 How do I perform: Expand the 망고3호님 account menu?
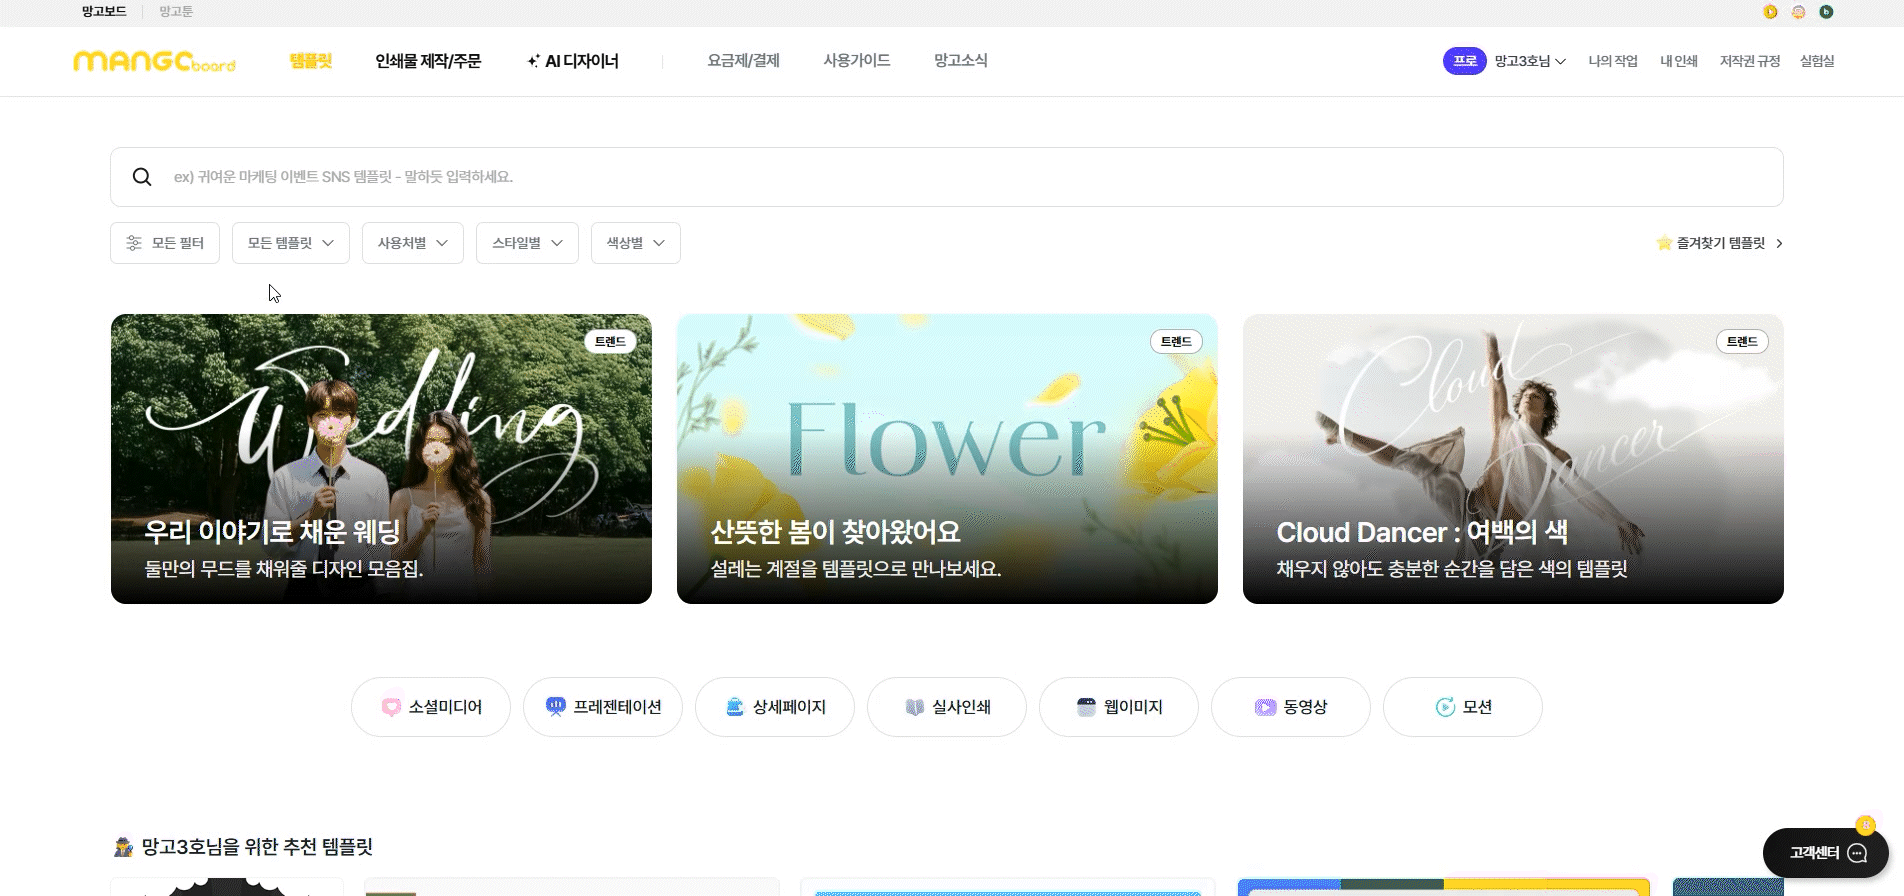(x=1529, y=61)
